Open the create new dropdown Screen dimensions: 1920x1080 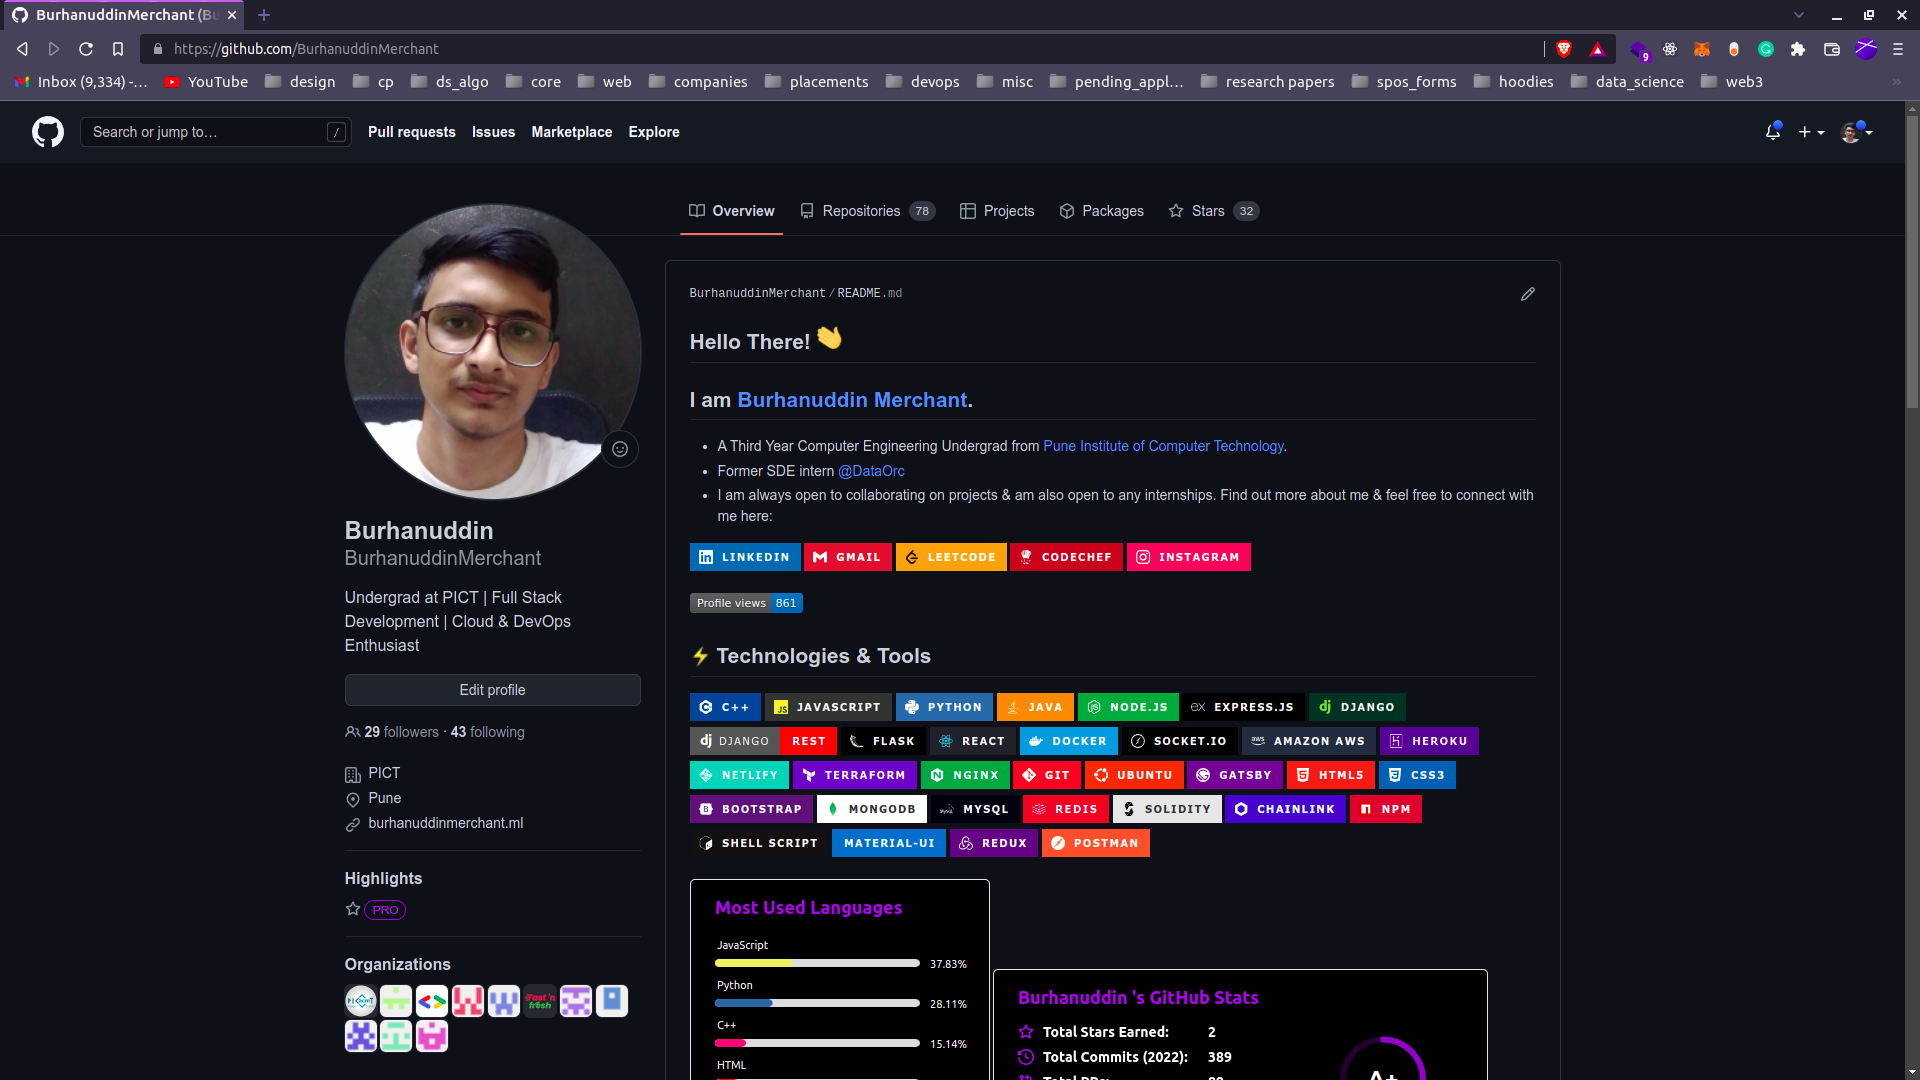1811,131
